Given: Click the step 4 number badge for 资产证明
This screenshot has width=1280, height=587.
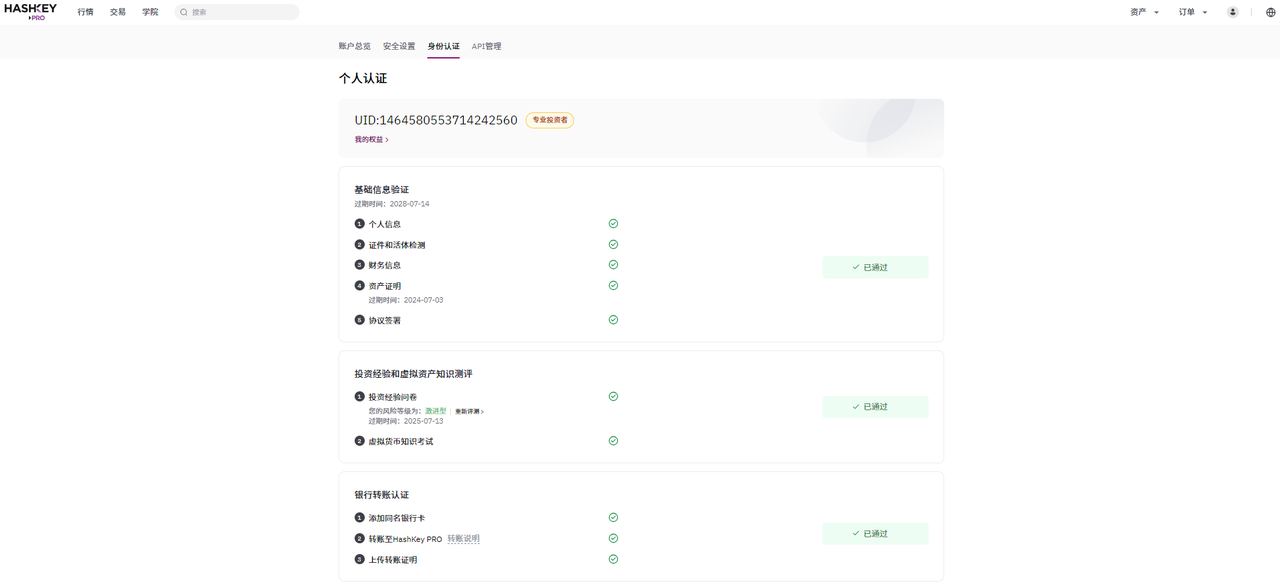Looking at the screenshot, I should pos(360,285).
